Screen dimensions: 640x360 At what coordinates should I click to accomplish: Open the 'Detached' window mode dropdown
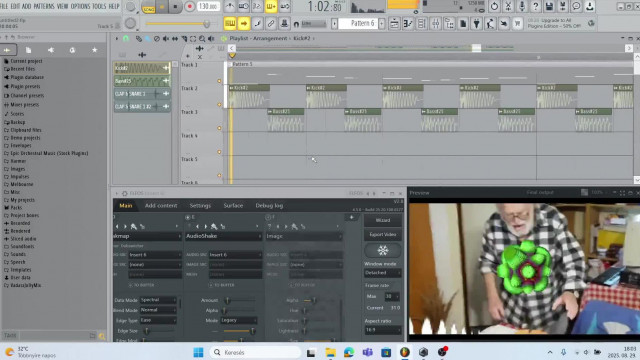(382, 273)
